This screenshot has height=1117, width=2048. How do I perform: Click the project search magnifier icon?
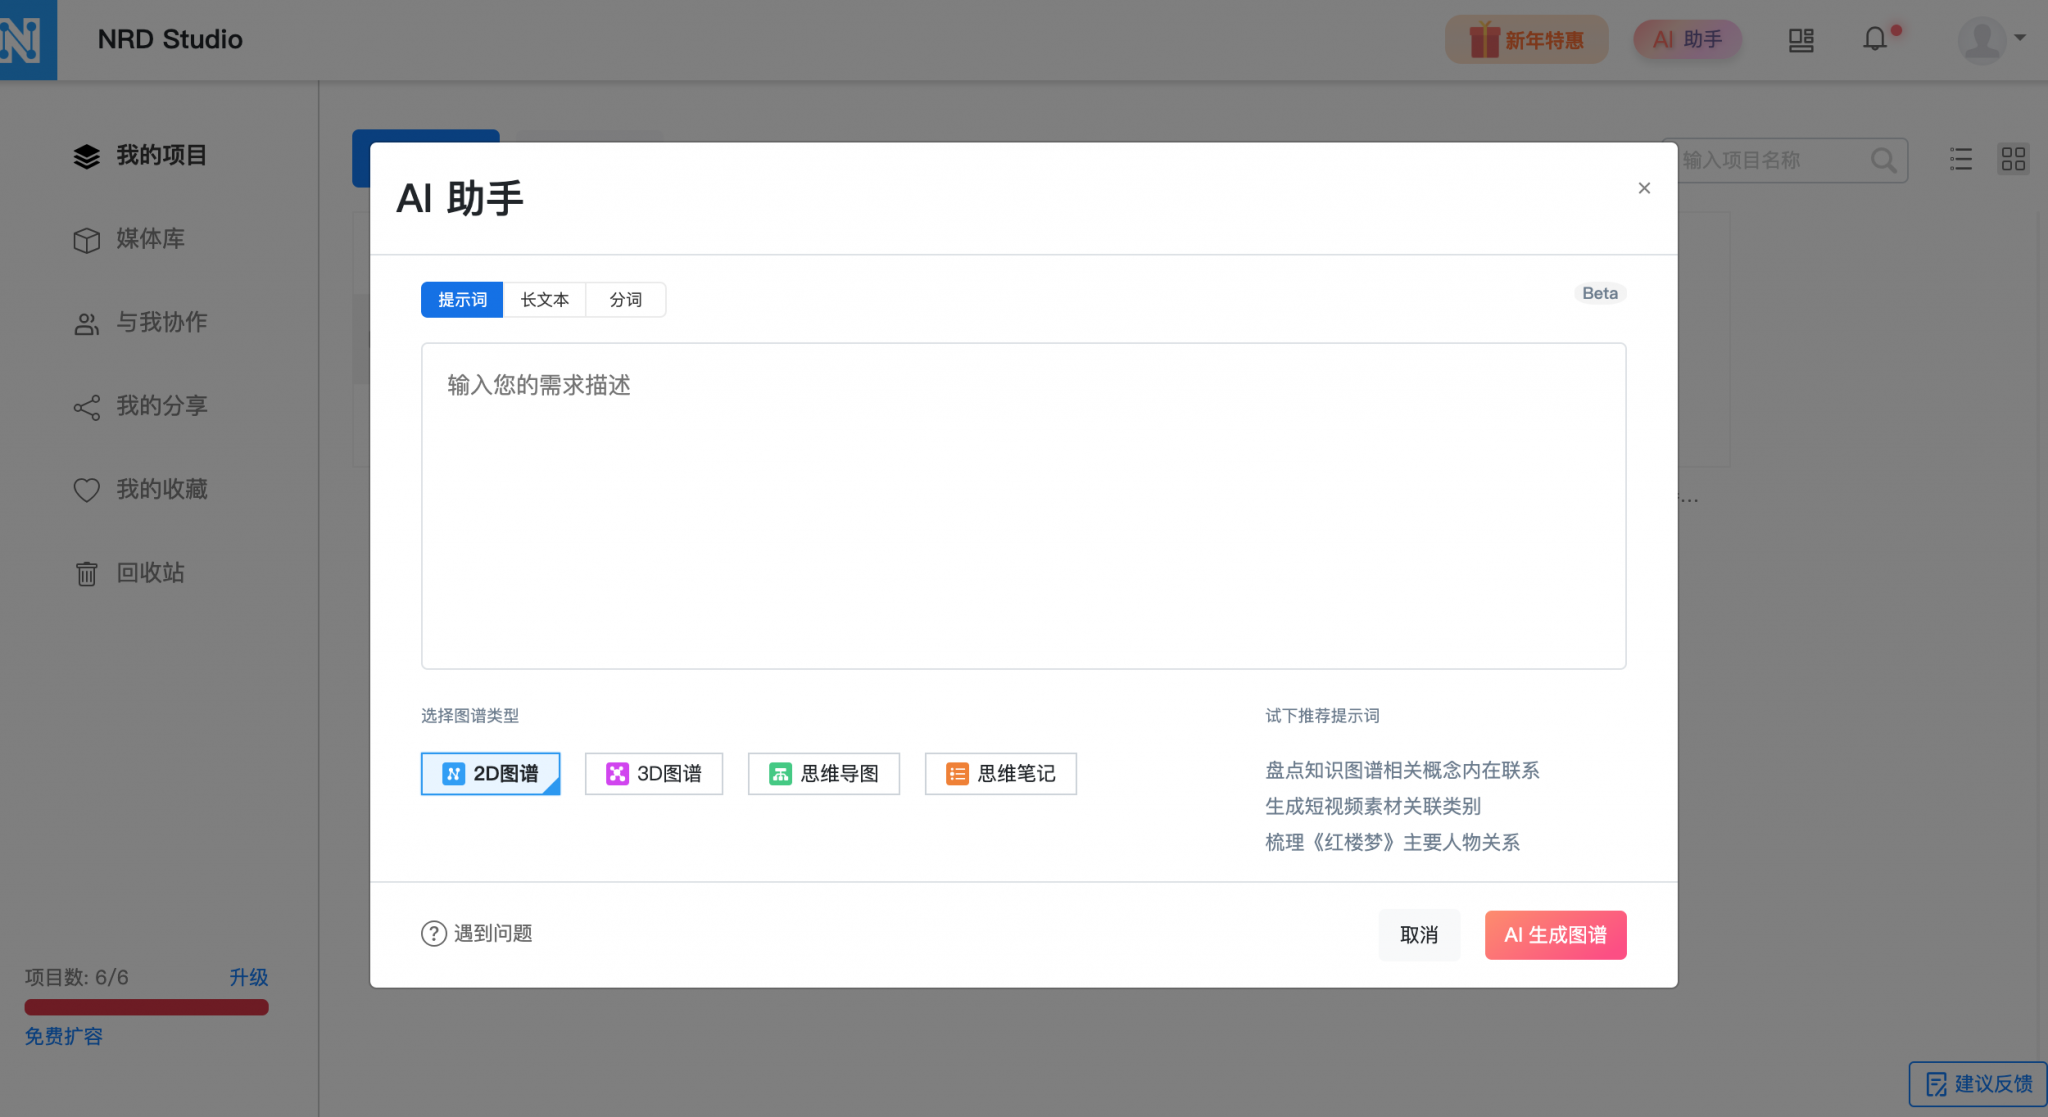1884,159
